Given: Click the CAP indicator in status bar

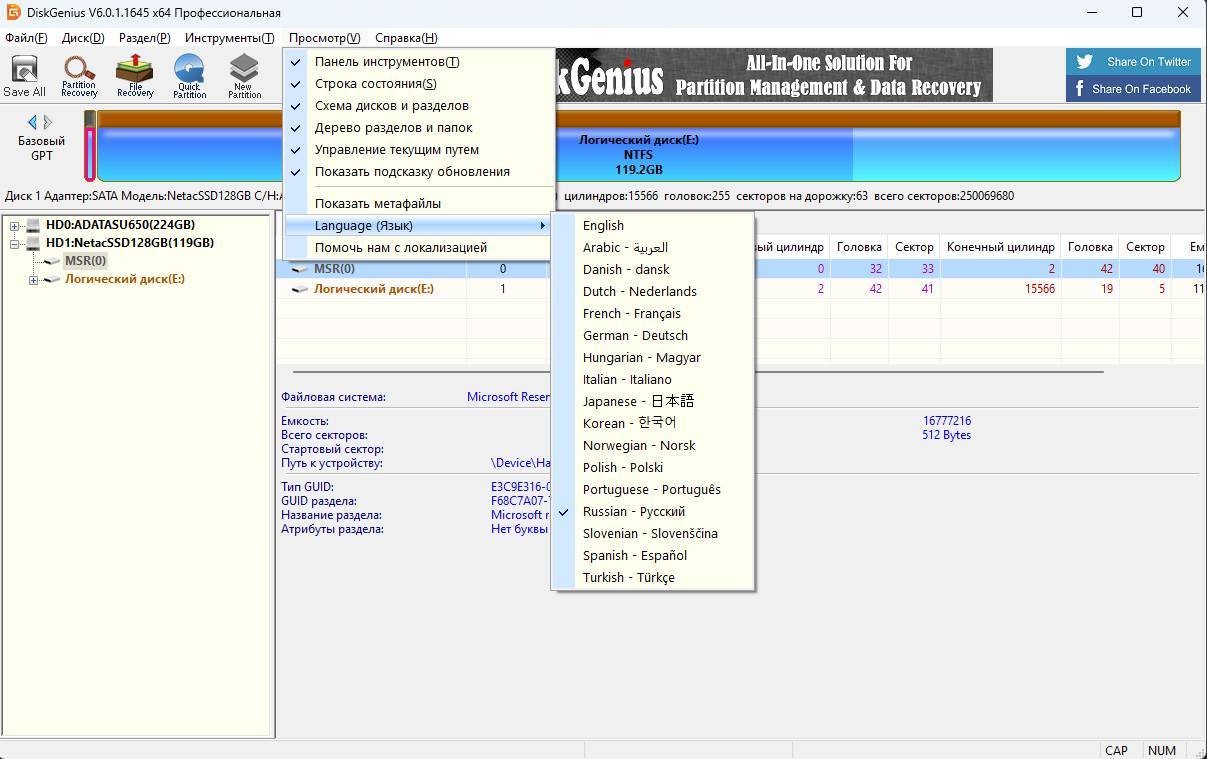Looking at the screenshot, I should click(x=1116, y=750).
